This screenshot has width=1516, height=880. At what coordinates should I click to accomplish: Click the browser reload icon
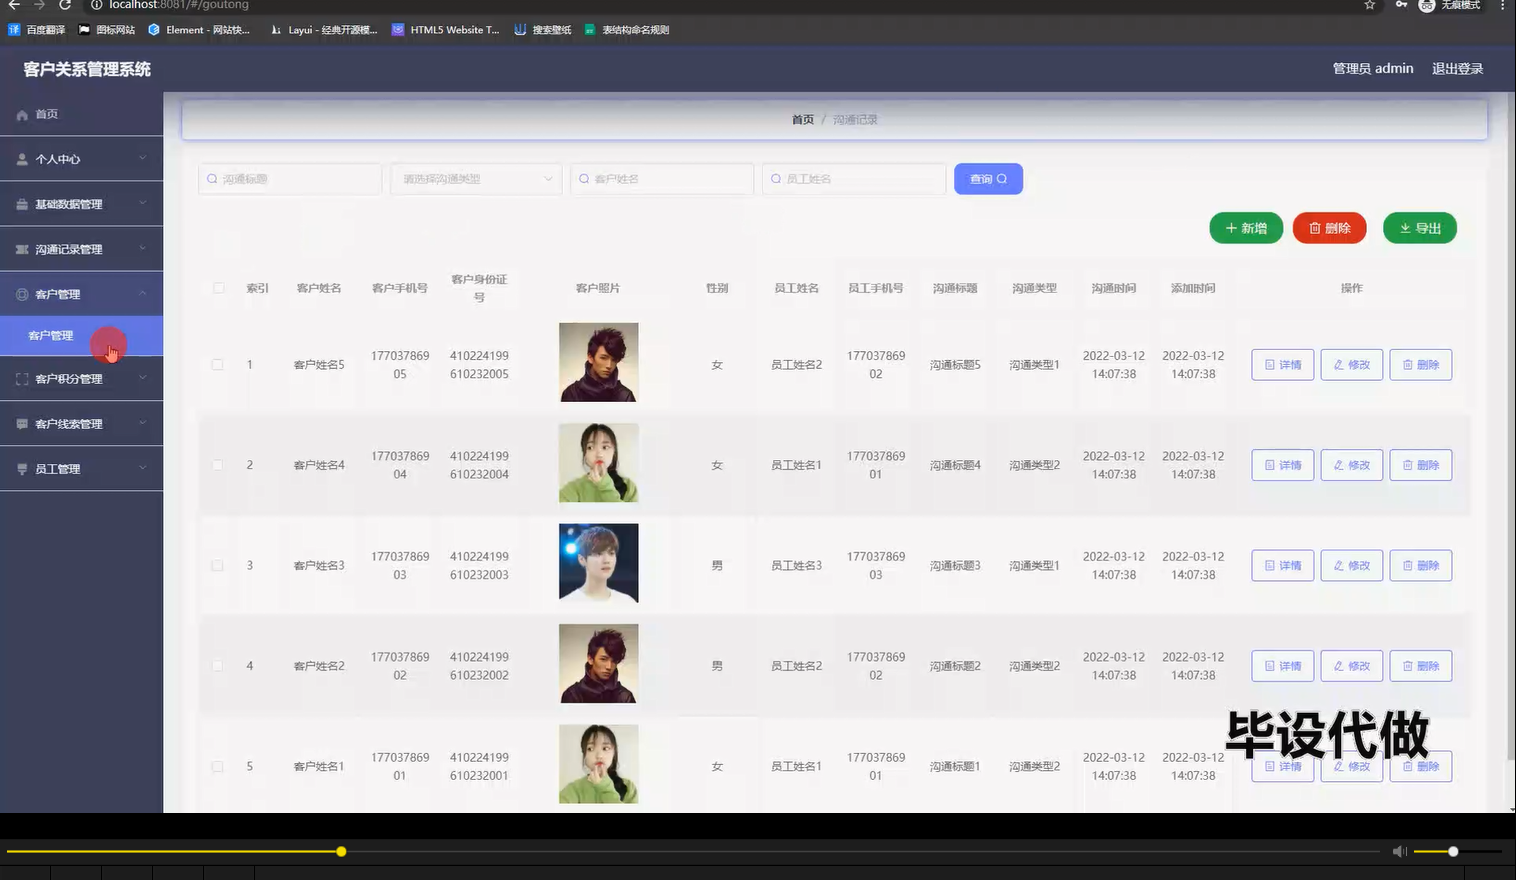(64, 5)
